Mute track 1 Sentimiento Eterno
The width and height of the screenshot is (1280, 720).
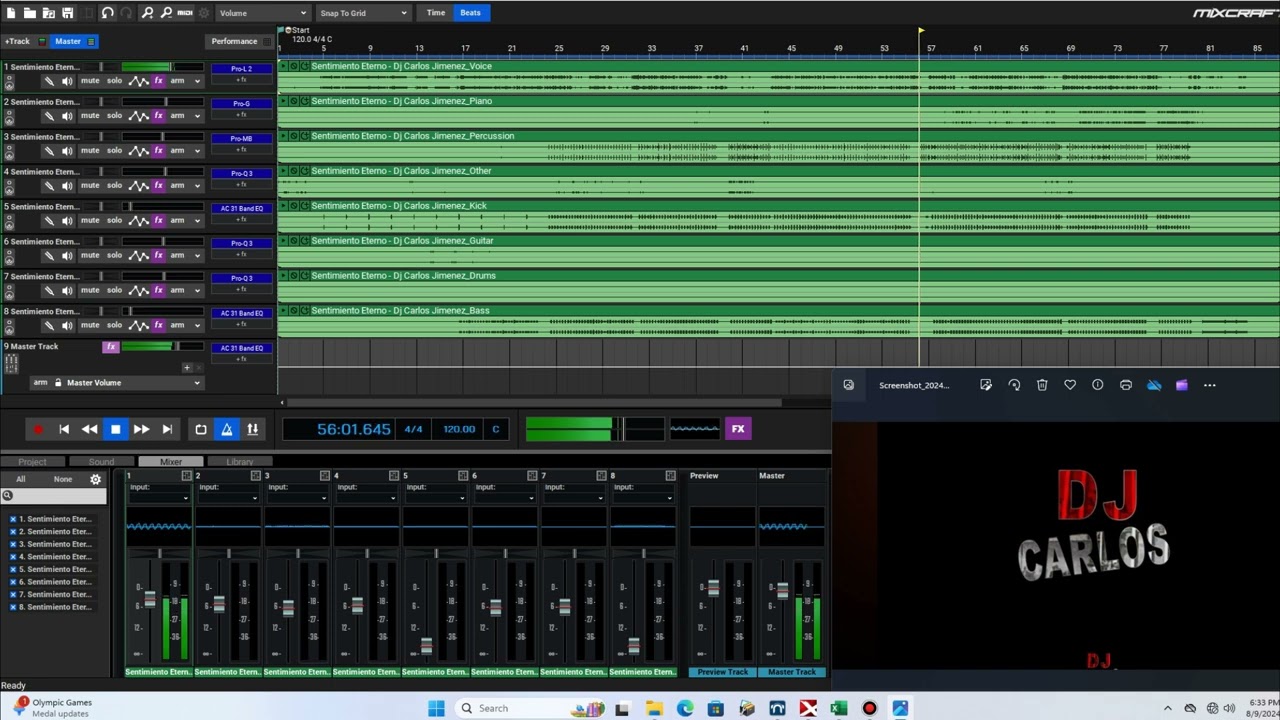pyautogui.click(x=90, y=80)
